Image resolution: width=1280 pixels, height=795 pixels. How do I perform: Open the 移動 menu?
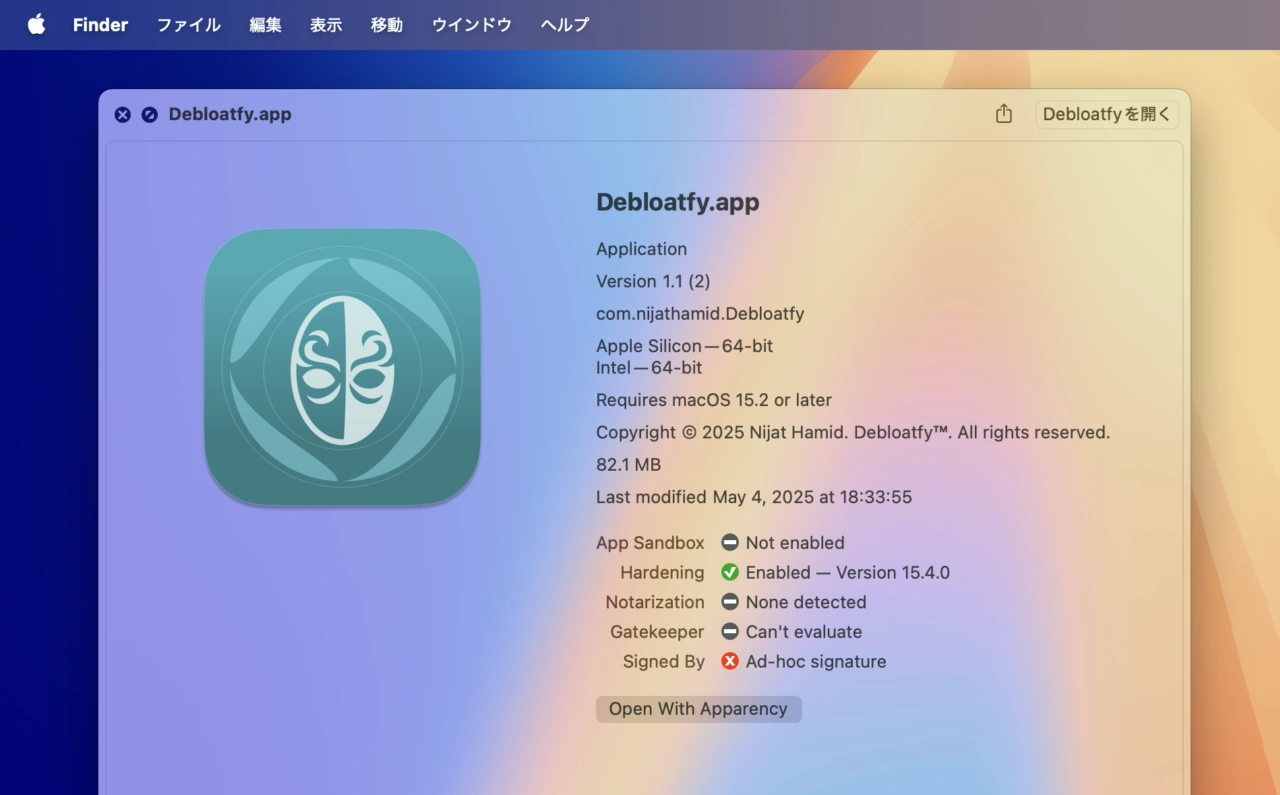(x=387, y=25)
